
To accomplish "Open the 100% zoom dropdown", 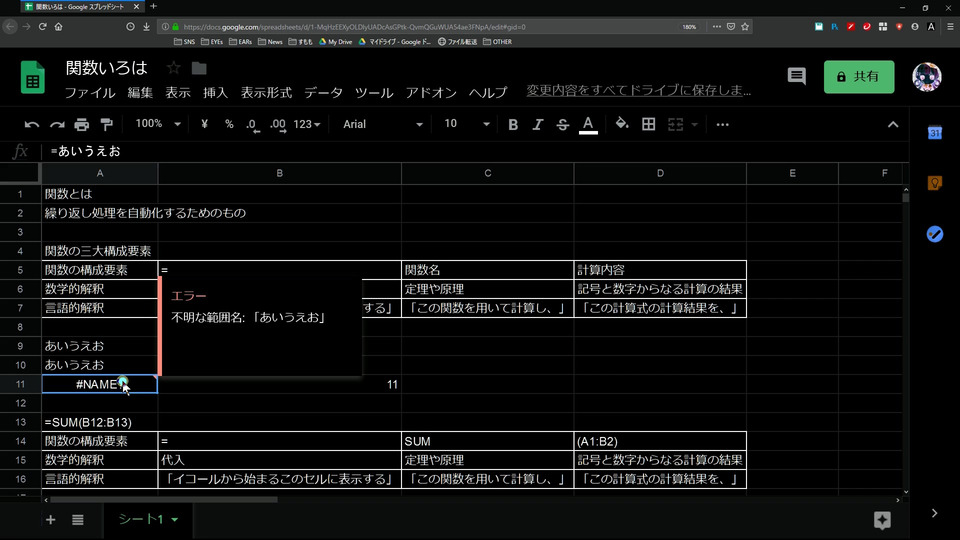I will pyautogui.click(x=158, y=124).
